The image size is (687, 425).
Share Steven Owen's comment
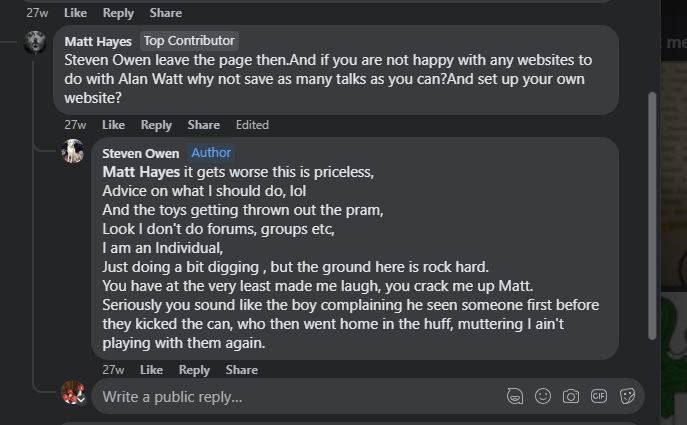[x=242, y=370]
